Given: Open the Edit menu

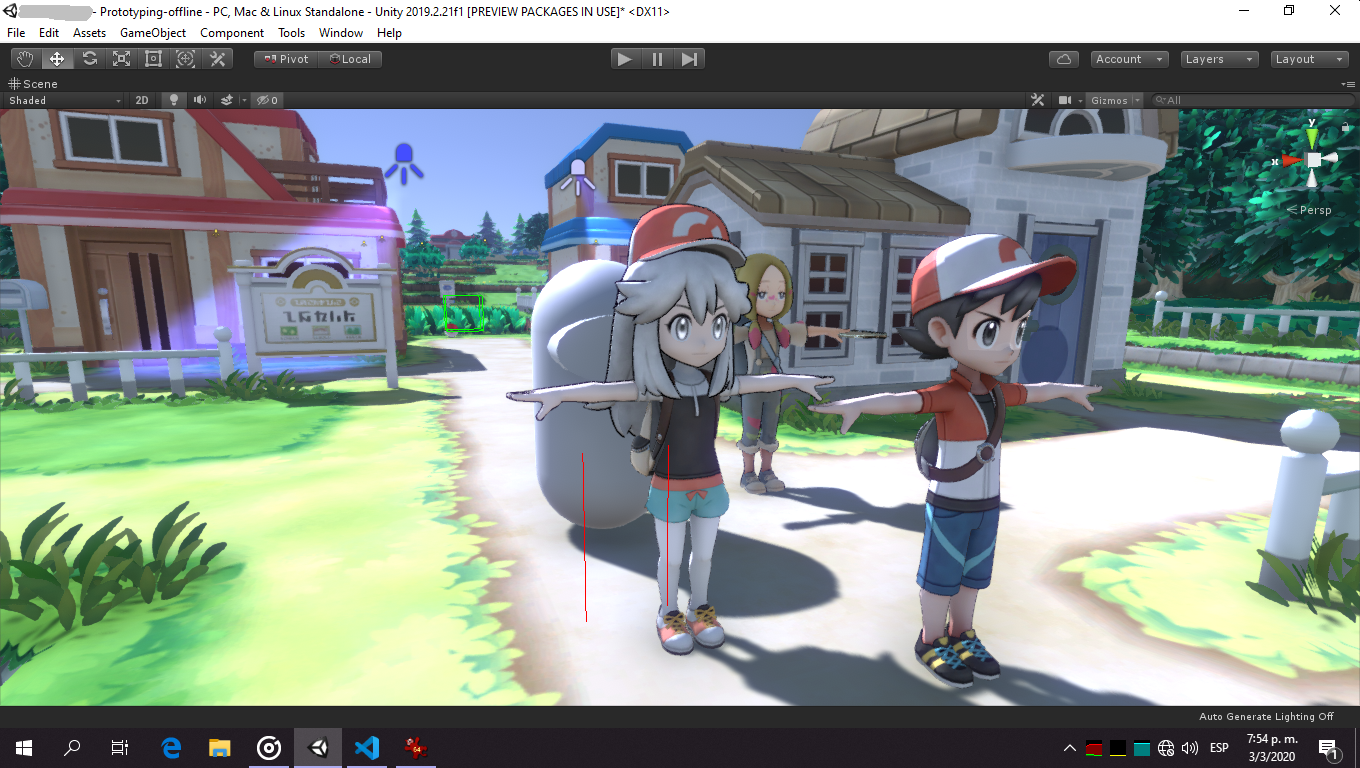Looking at the screenshot, I should click(49, 33).
